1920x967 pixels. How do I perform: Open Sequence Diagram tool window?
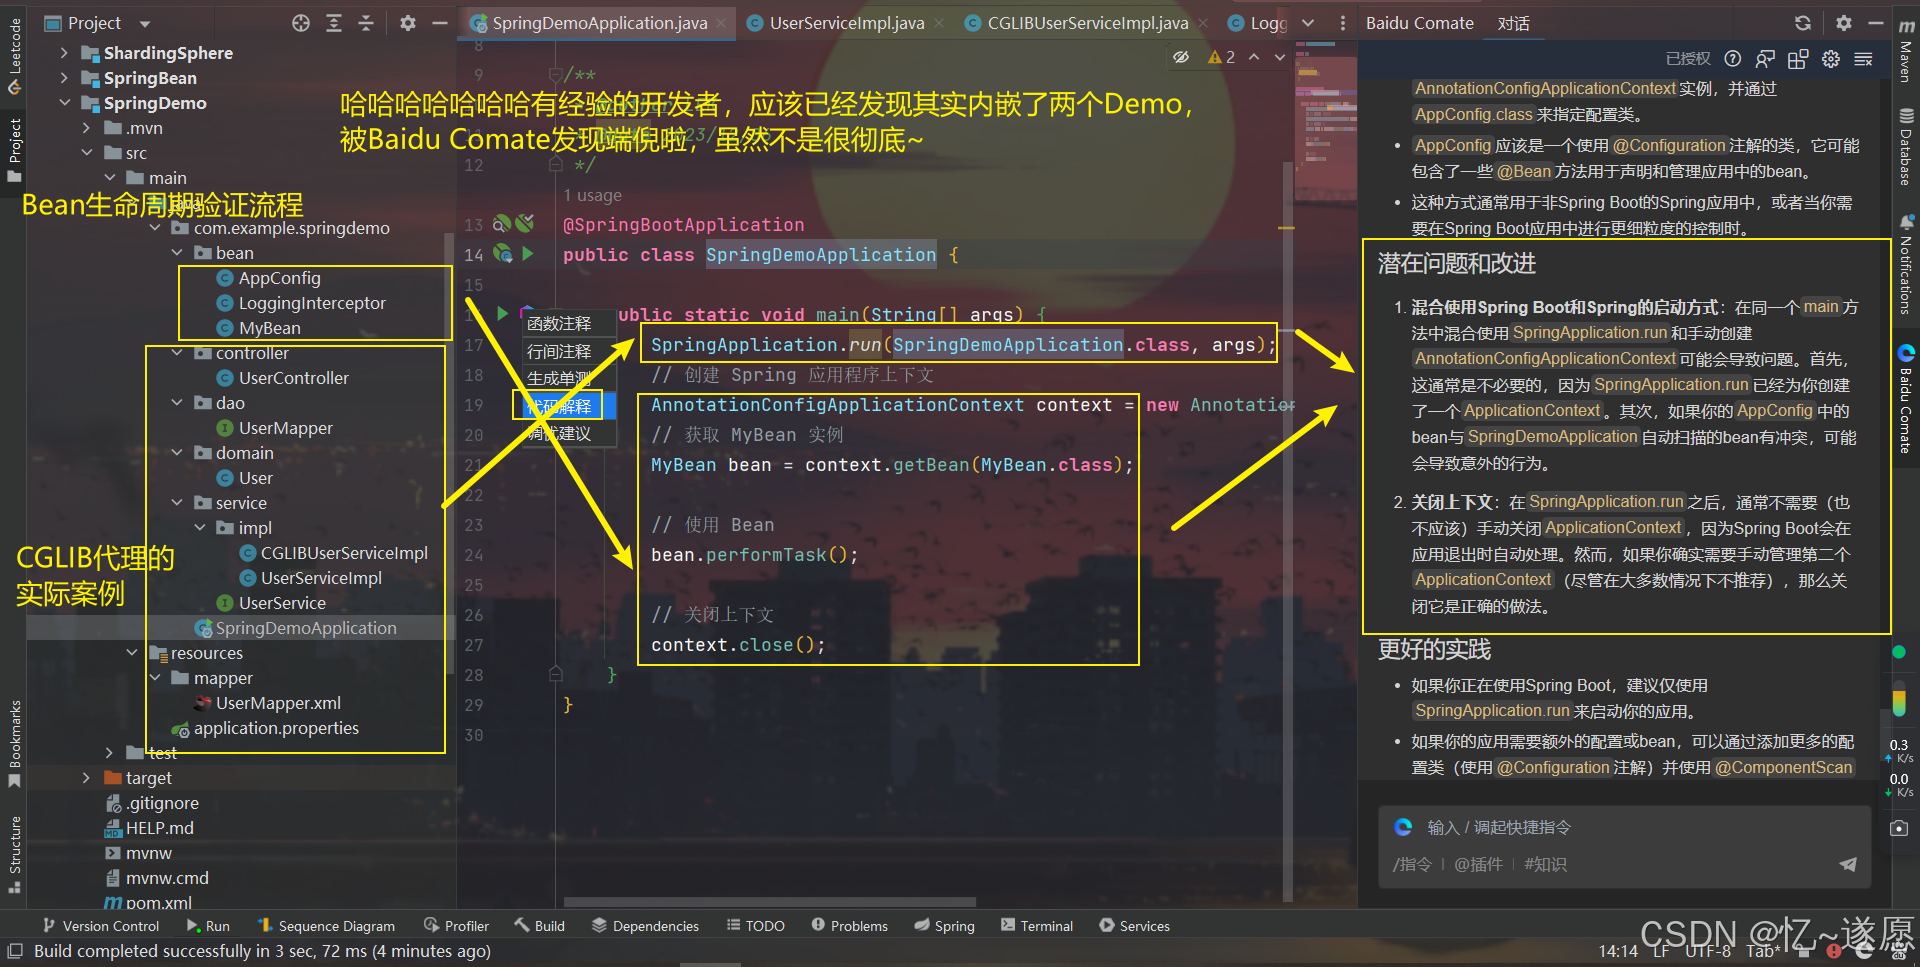[326, 926]
